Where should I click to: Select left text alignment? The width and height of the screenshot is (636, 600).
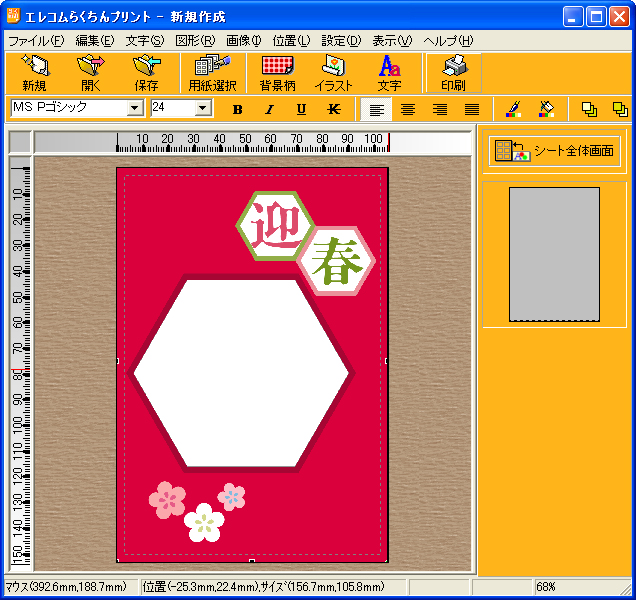coord(376,109)
